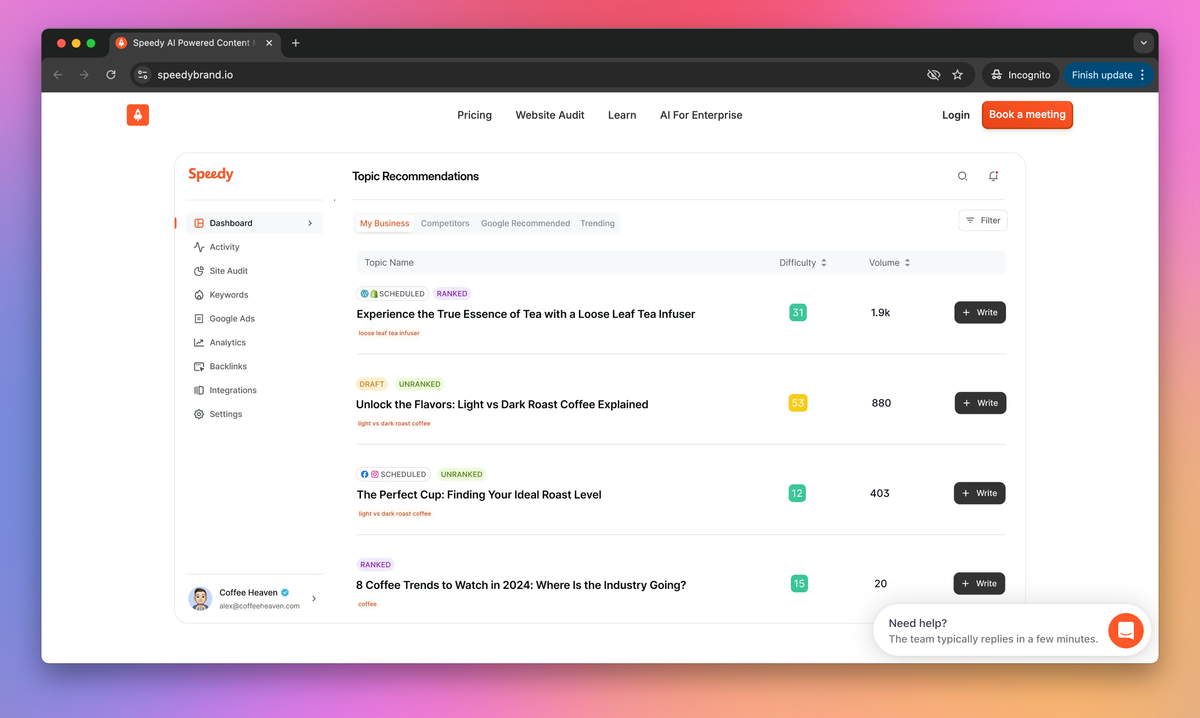The height and width of the screenshot is (718, 1200).
Task: Sort by the Volume column arrows
Action: tap(907, 263)
